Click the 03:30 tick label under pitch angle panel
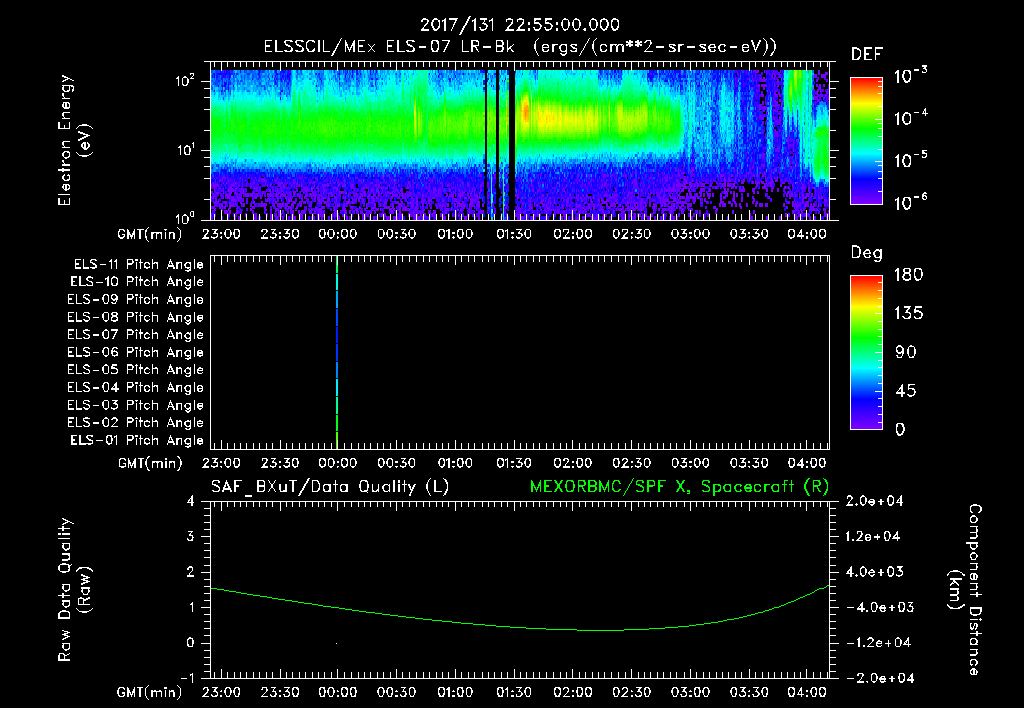Screen dimensions: 1024x708 pos(748,463)
